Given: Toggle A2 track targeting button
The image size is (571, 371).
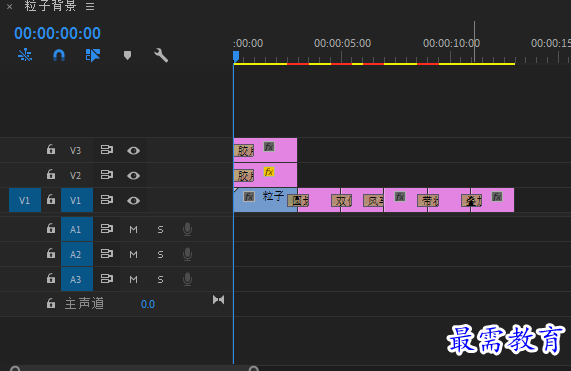Looking at the screenshot, I should click(77, 254).
